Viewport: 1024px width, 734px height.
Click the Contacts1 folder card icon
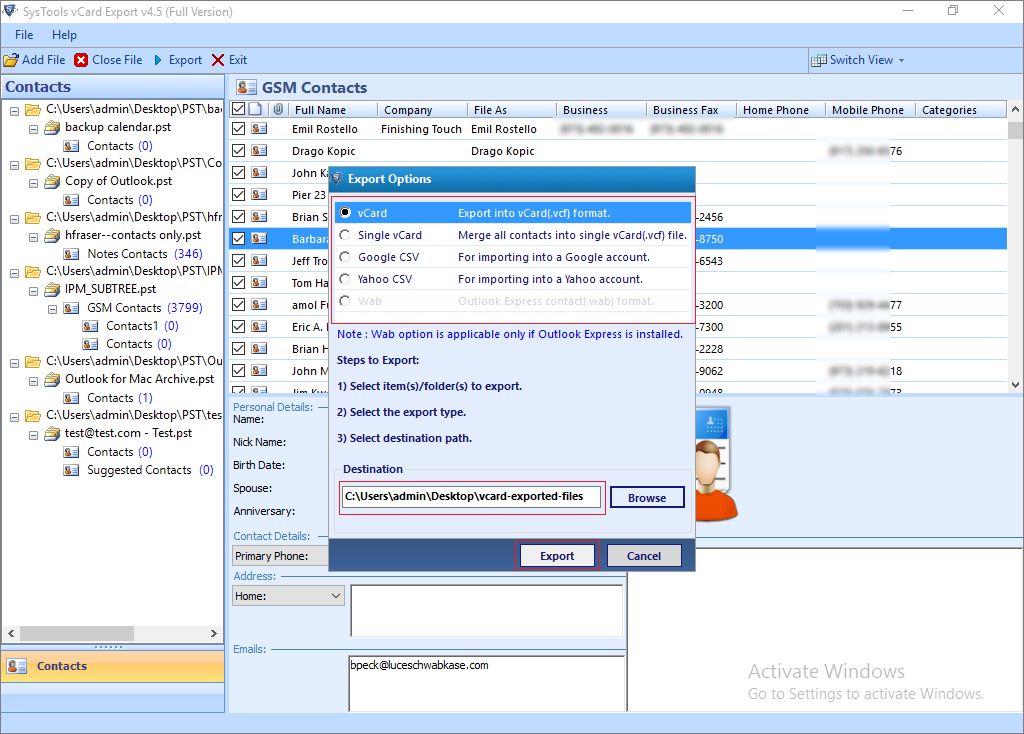[x=90, y=326]
